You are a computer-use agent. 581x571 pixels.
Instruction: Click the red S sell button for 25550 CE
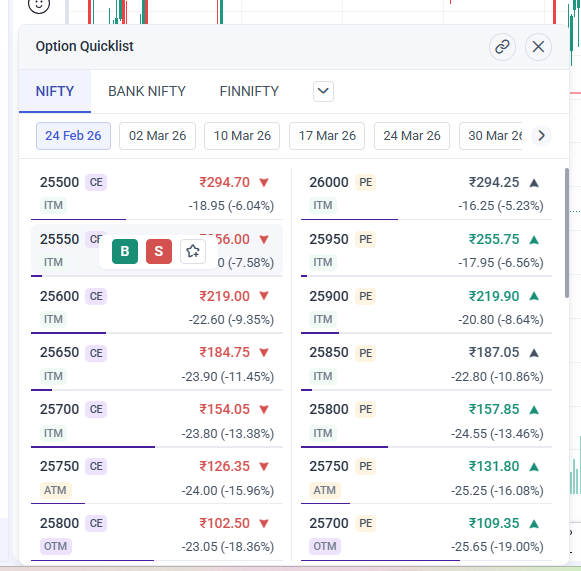point(159,251)
